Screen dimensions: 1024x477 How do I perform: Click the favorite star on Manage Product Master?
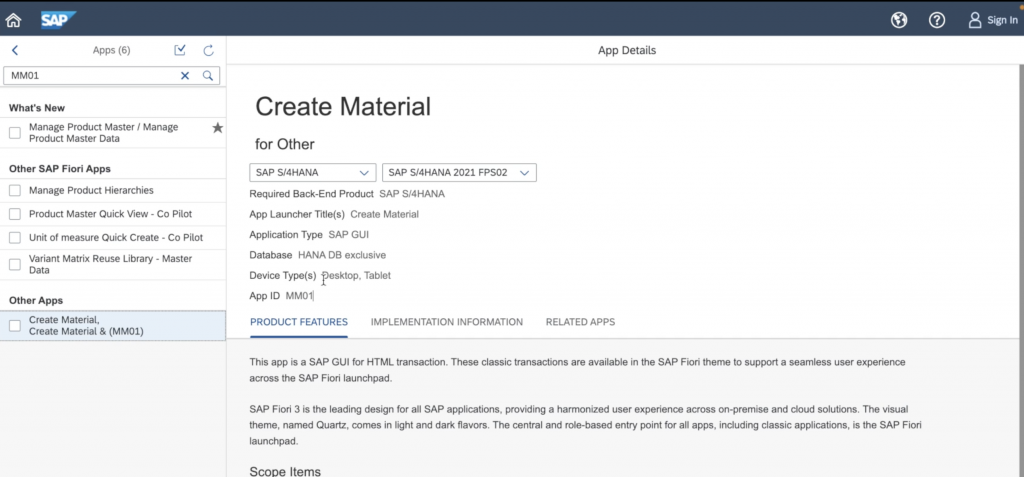pyautogui.click(x=218, y=128)
